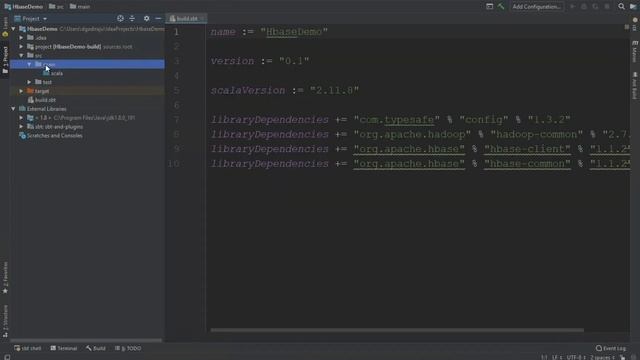Click line number 5 in the gutter
This screenshot has height=360, width=640.
click(x=176, y=90)
